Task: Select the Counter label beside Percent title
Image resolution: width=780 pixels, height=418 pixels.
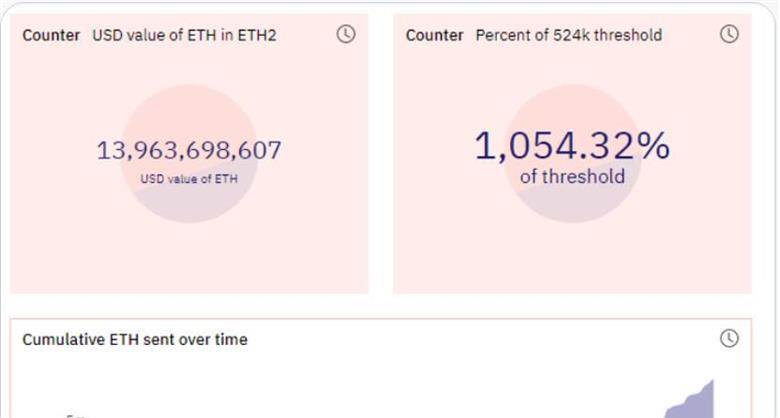Action: click(x=435, y=35)
